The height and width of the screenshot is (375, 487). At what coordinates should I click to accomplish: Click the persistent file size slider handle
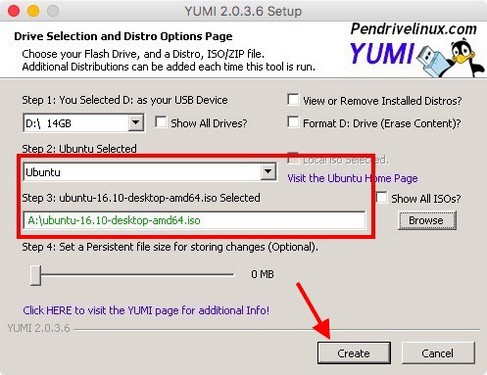(35, 275)
